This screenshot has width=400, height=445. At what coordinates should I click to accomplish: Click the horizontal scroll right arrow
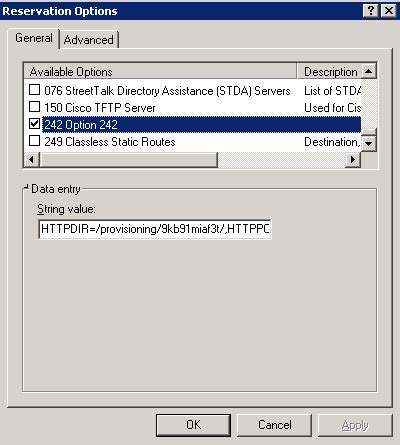click(353, 160)
